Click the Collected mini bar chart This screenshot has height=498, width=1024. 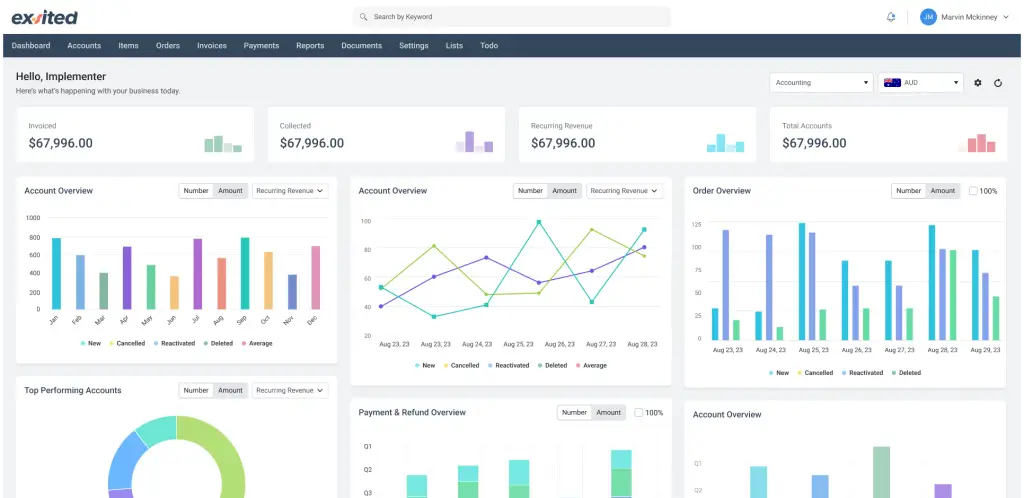pyautogui.click(x=474, y=142)
